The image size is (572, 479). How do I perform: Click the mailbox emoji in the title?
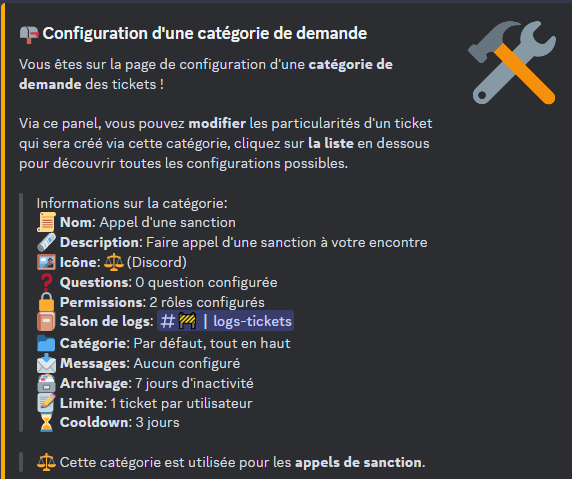pyautogui.click(x=29, y=35)
